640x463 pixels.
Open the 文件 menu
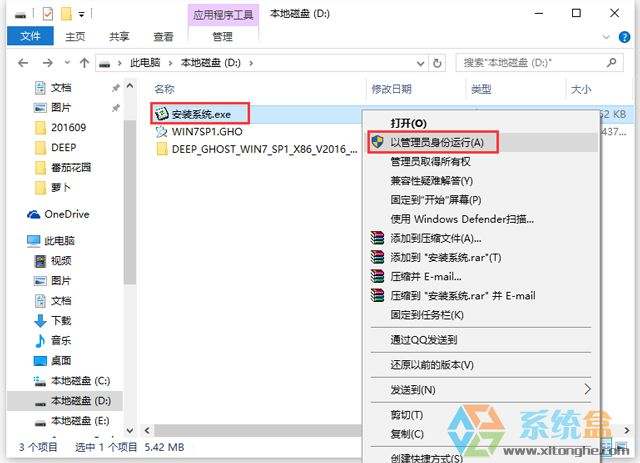pyautogui.click(x=30, y=37)
